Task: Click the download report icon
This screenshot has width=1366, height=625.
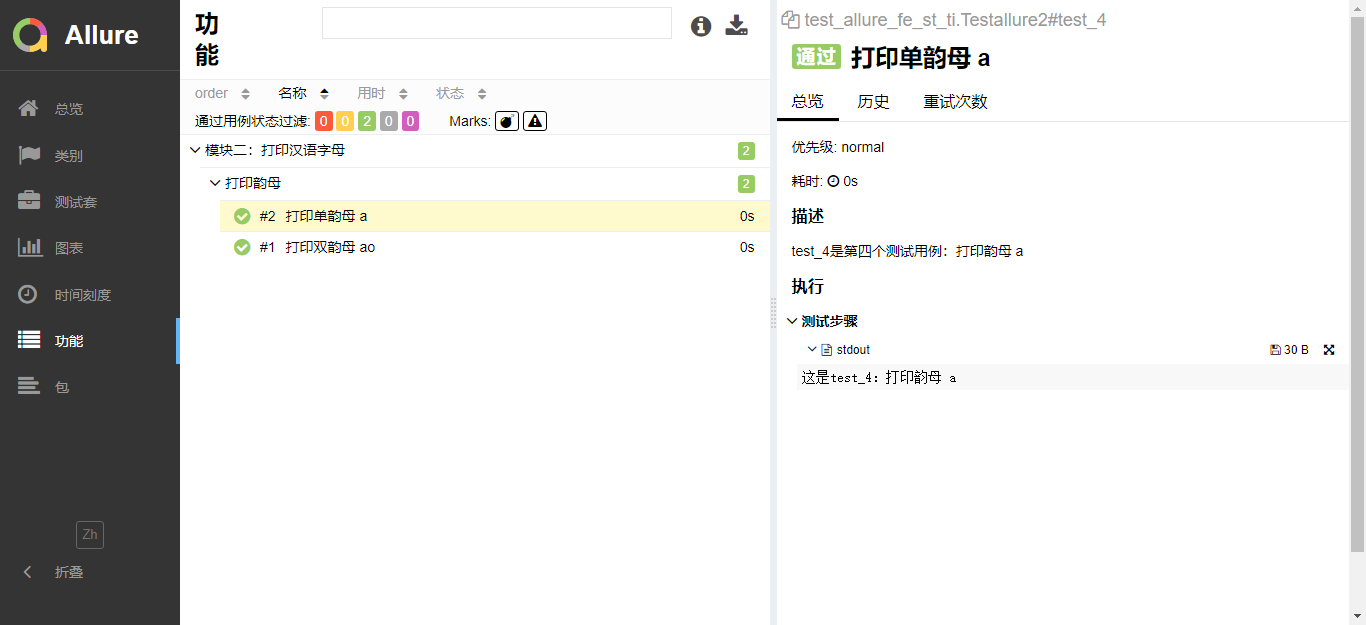Action: tap(737, 26)
